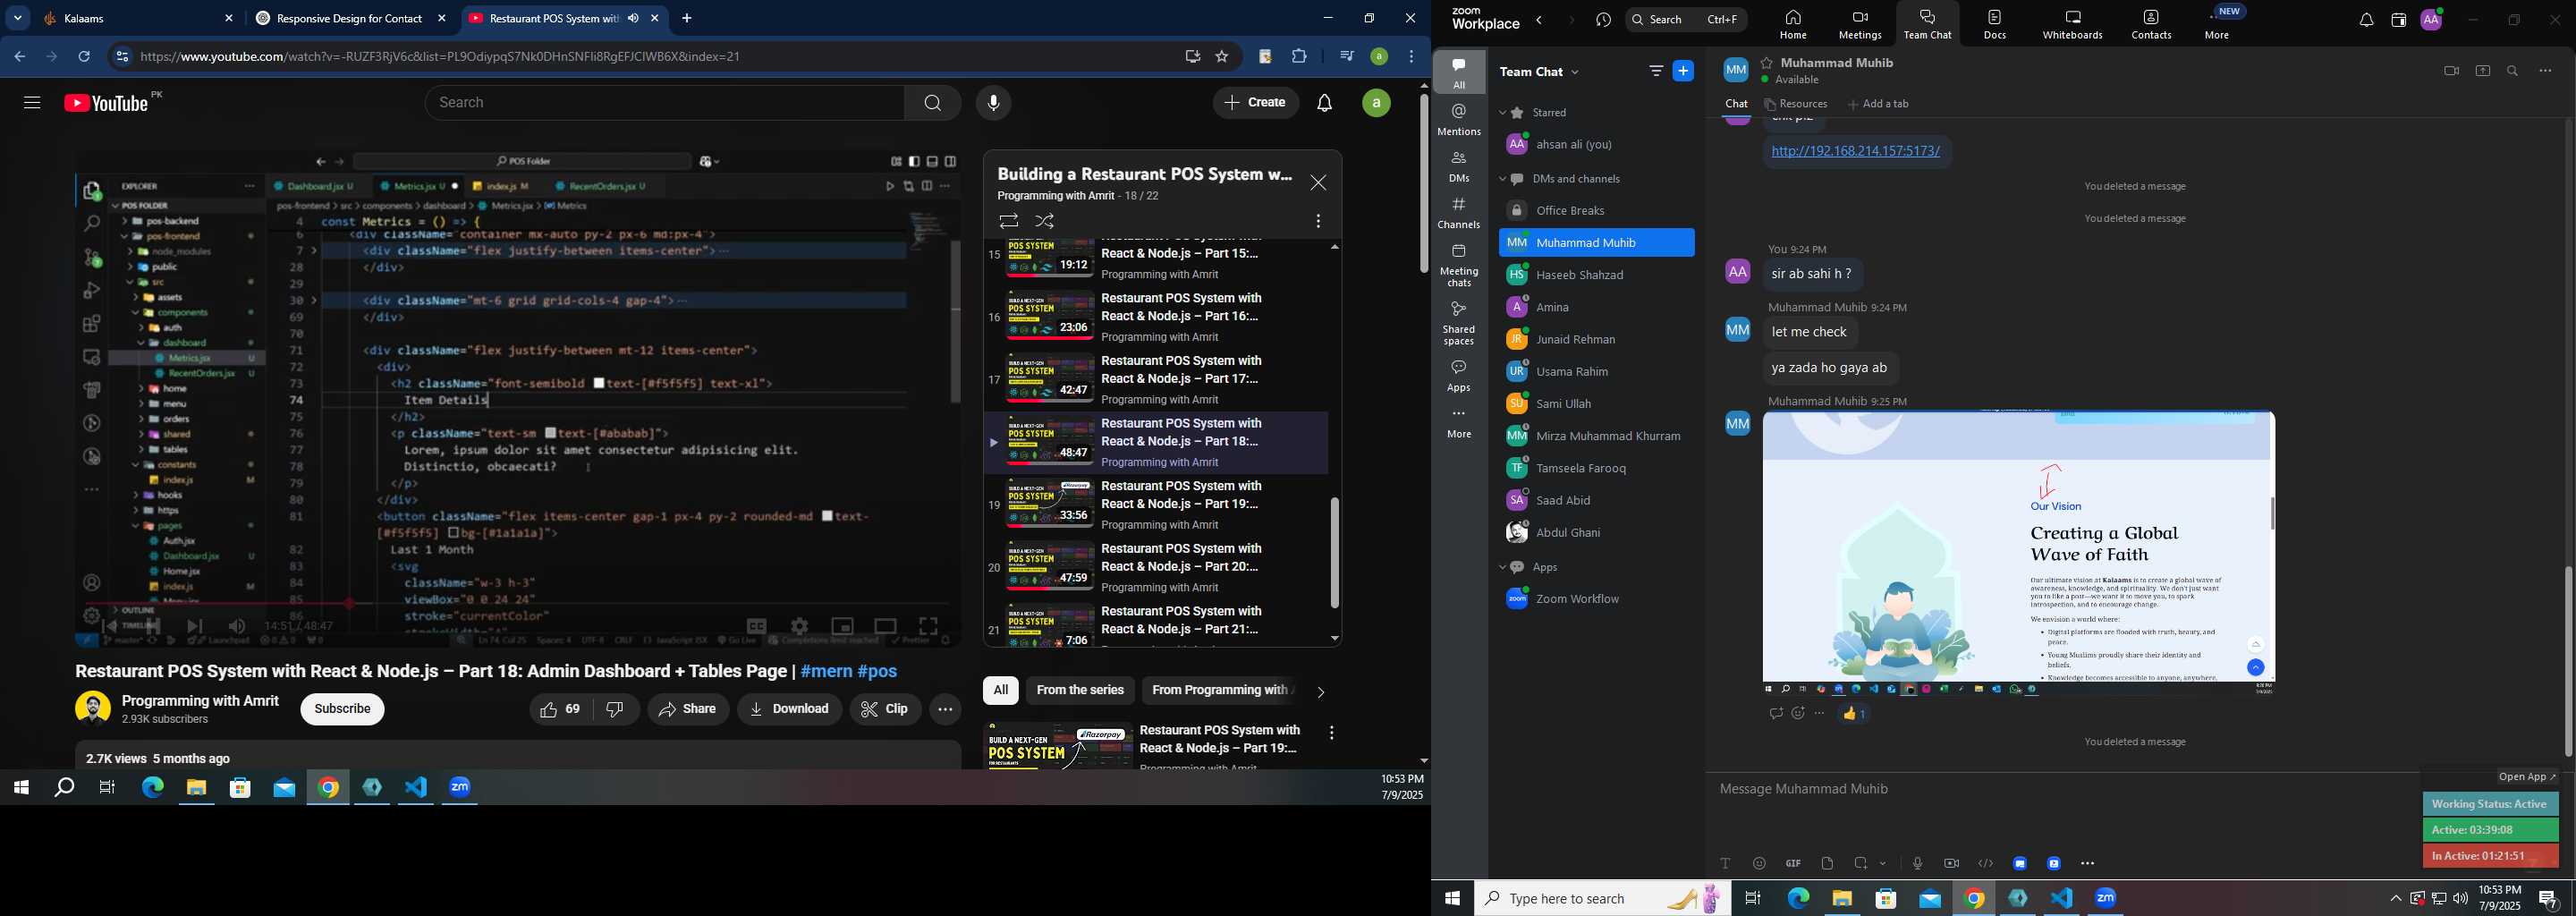2576x916 pixels.
Task: Reload the YouTube page
Action: [x=85, y=57]
